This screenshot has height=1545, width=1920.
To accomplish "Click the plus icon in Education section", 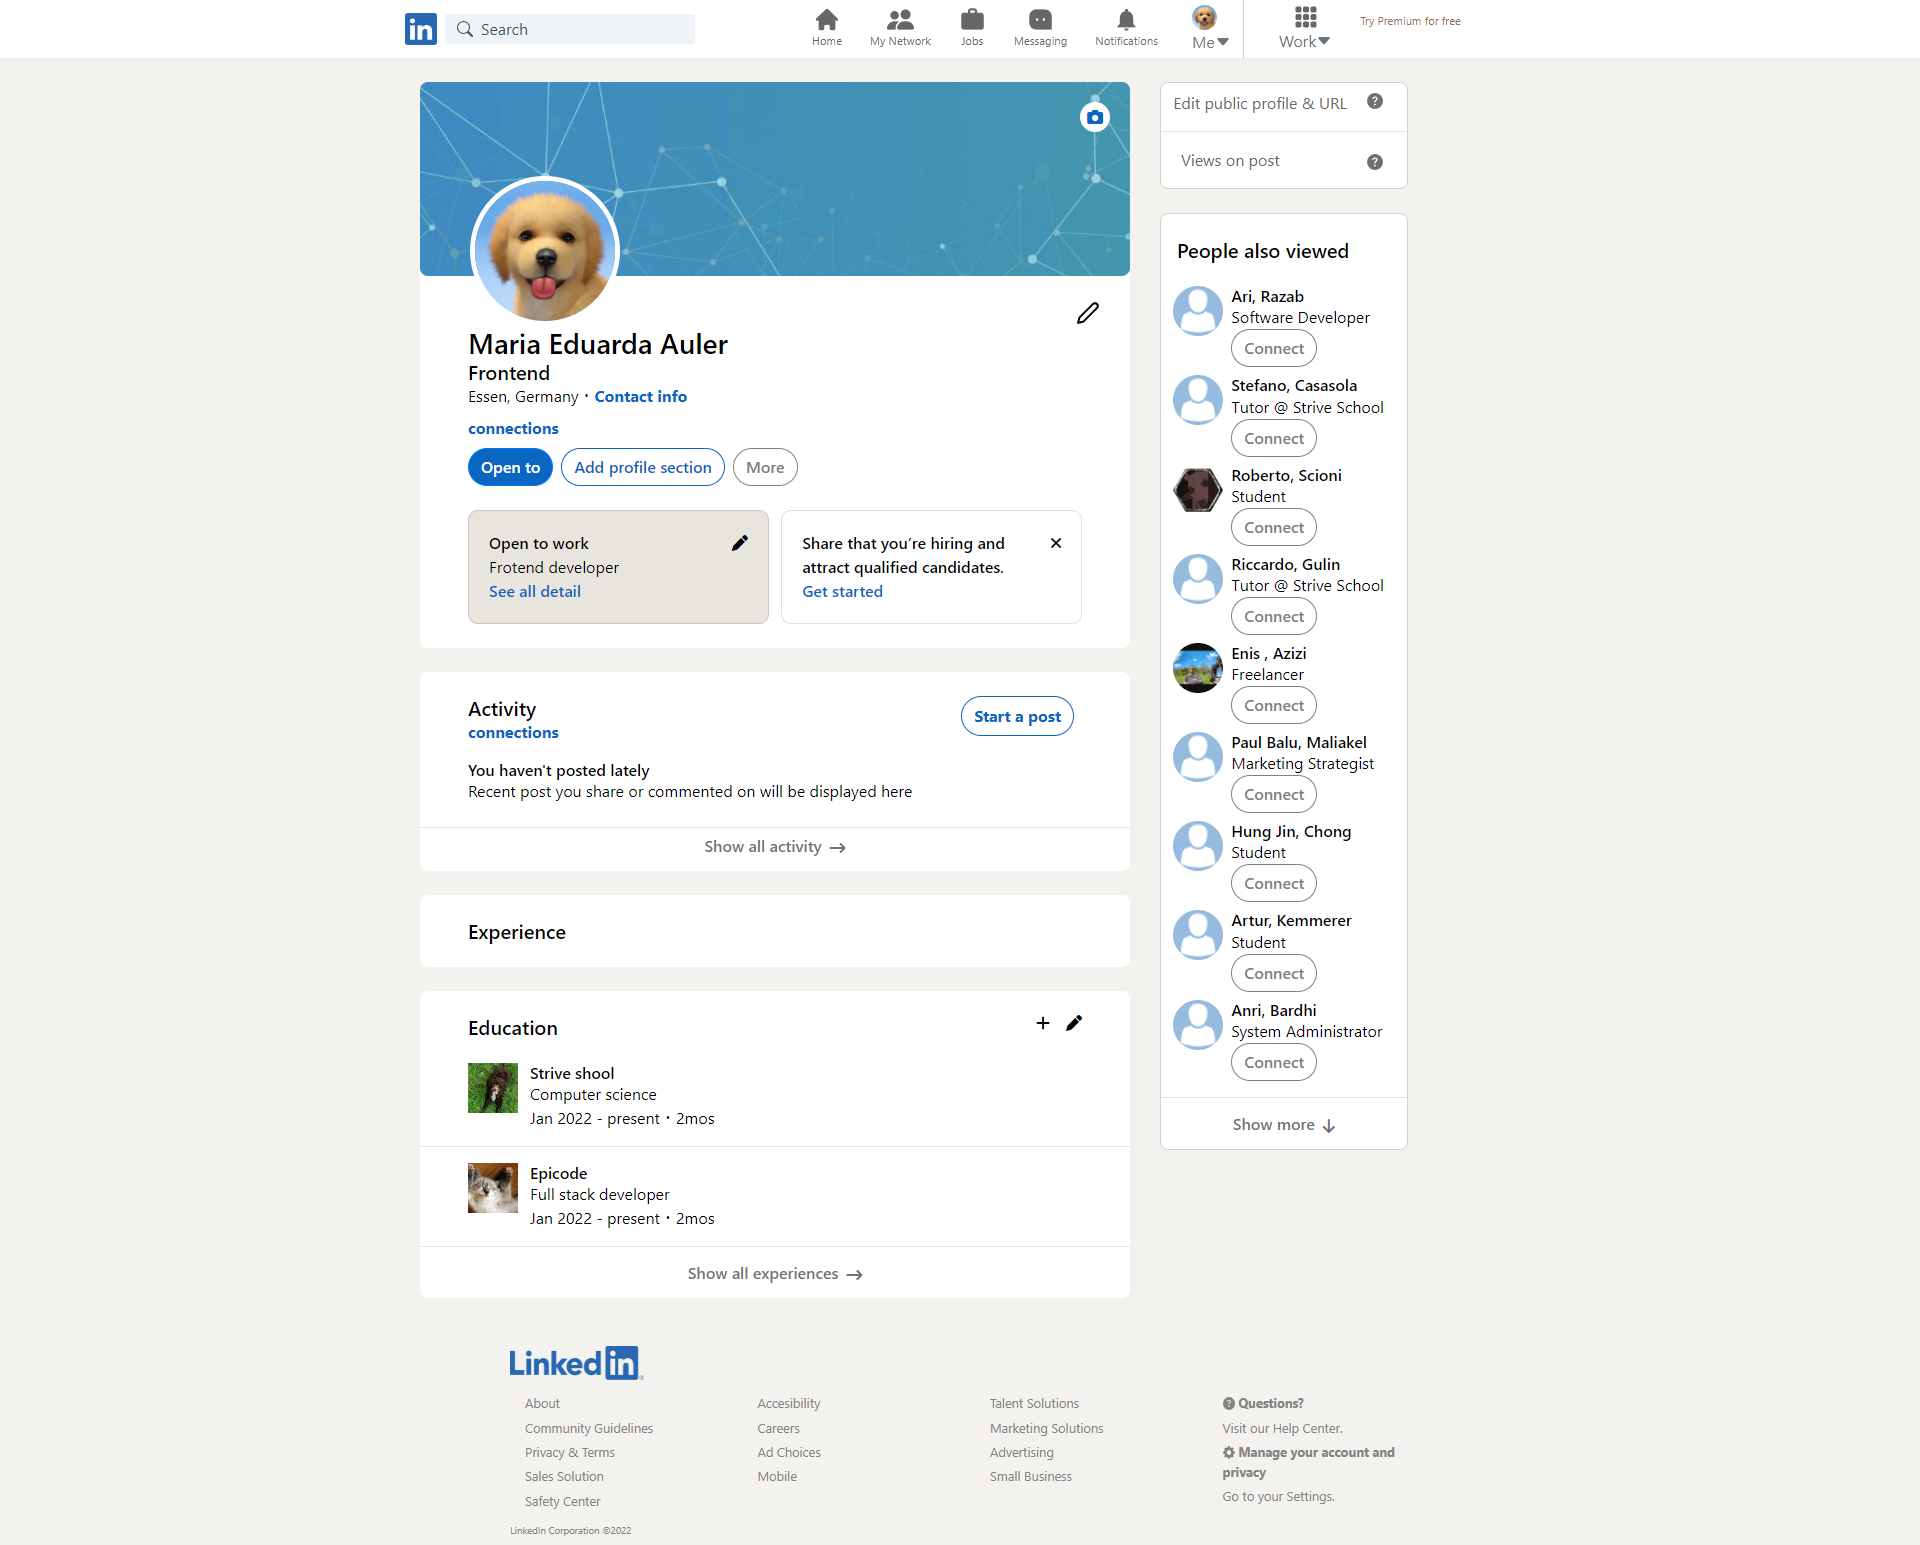I will (x=1042, y=1023).
